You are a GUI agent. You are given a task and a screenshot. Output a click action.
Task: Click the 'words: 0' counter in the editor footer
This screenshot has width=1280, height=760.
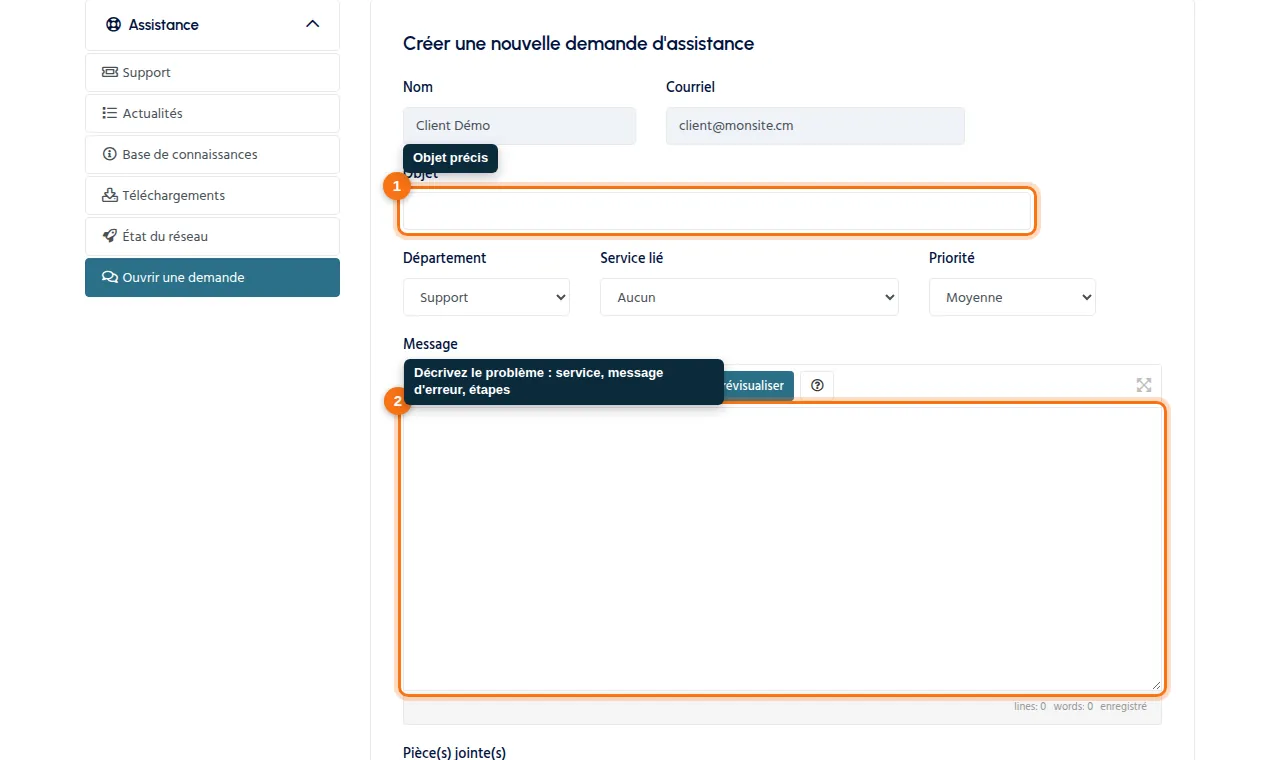click(x=1073, y=706)
